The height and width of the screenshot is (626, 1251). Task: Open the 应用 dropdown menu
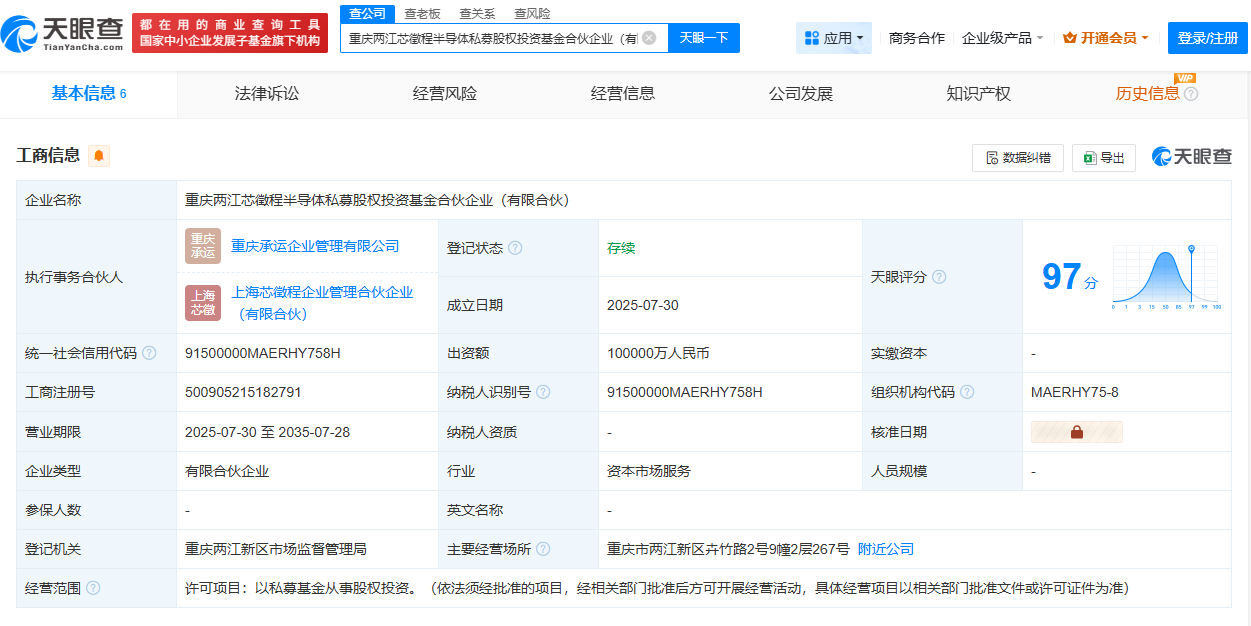pyautogui.click(x=835, y=38)
